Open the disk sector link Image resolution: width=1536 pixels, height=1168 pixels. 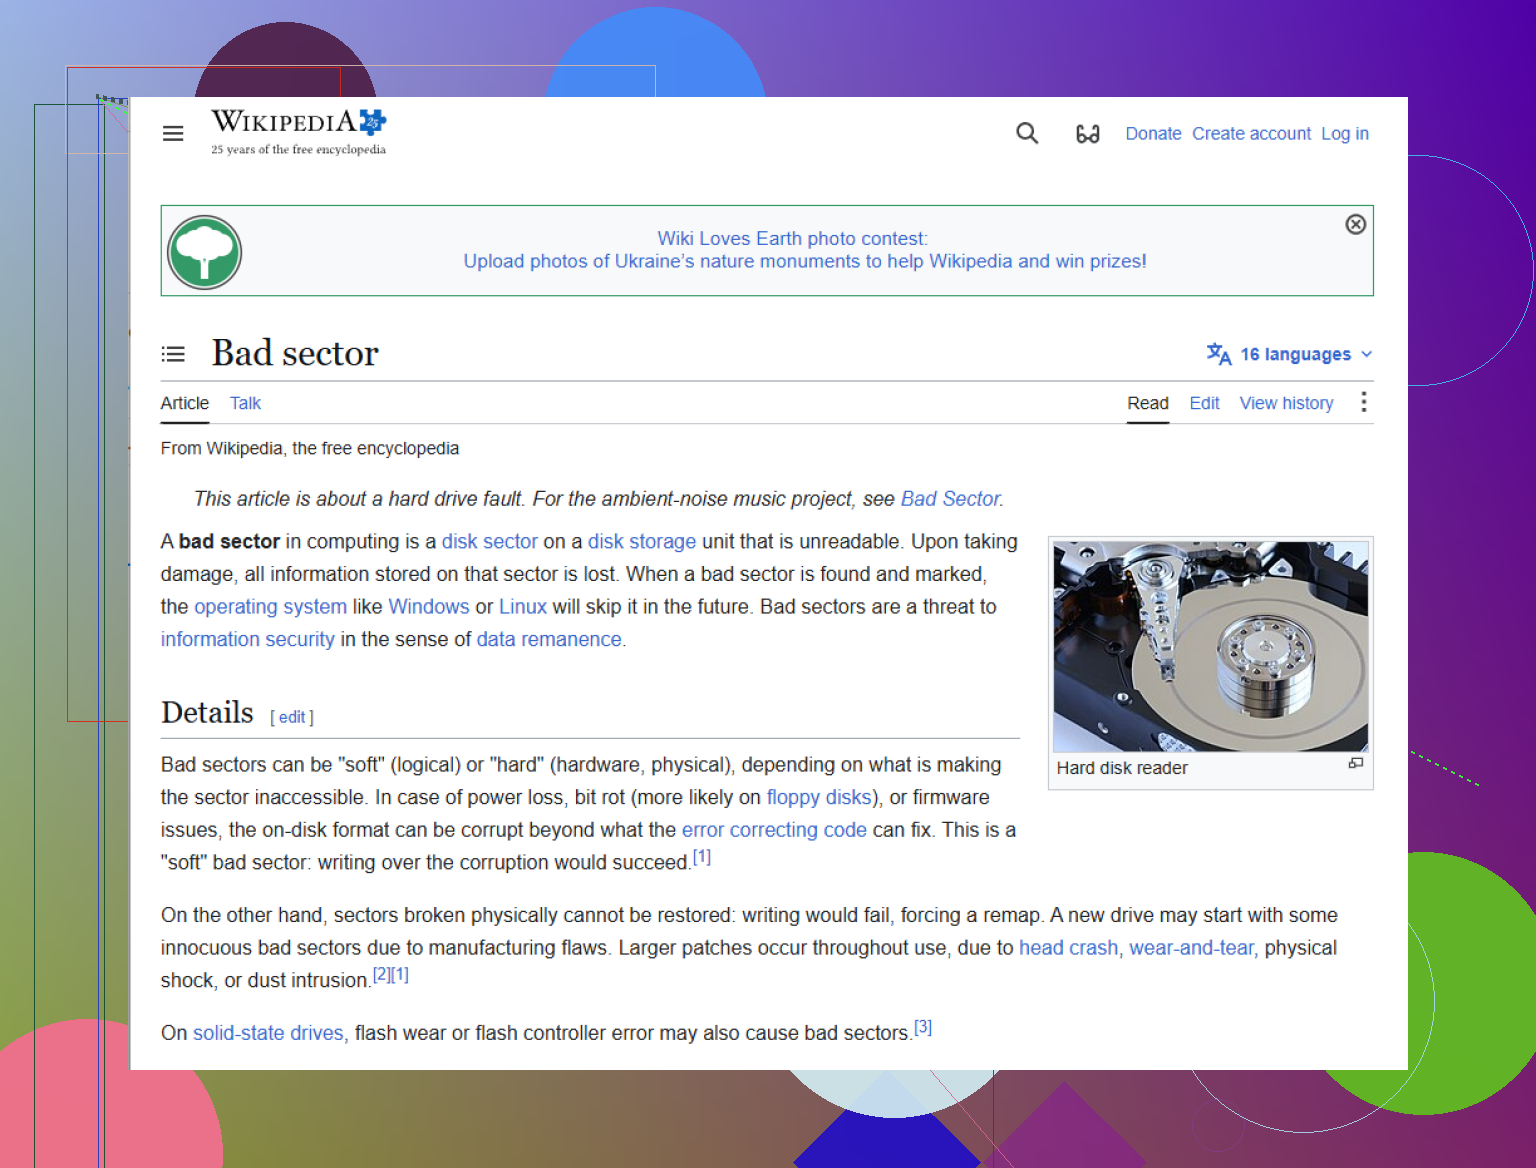click(490, 541)
